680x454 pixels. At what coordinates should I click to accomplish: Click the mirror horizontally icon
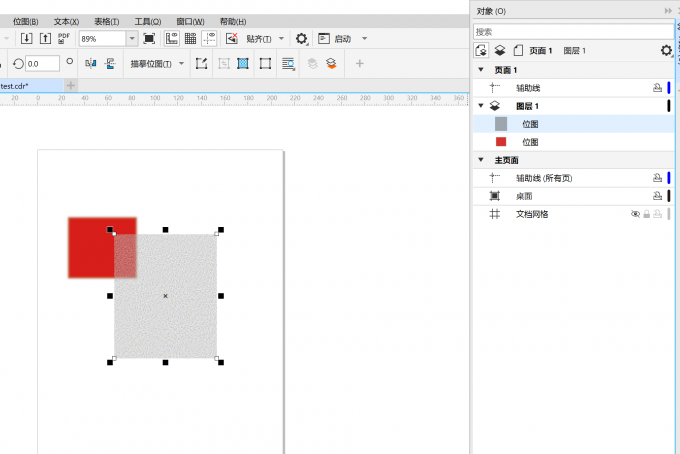coord(91,64)
